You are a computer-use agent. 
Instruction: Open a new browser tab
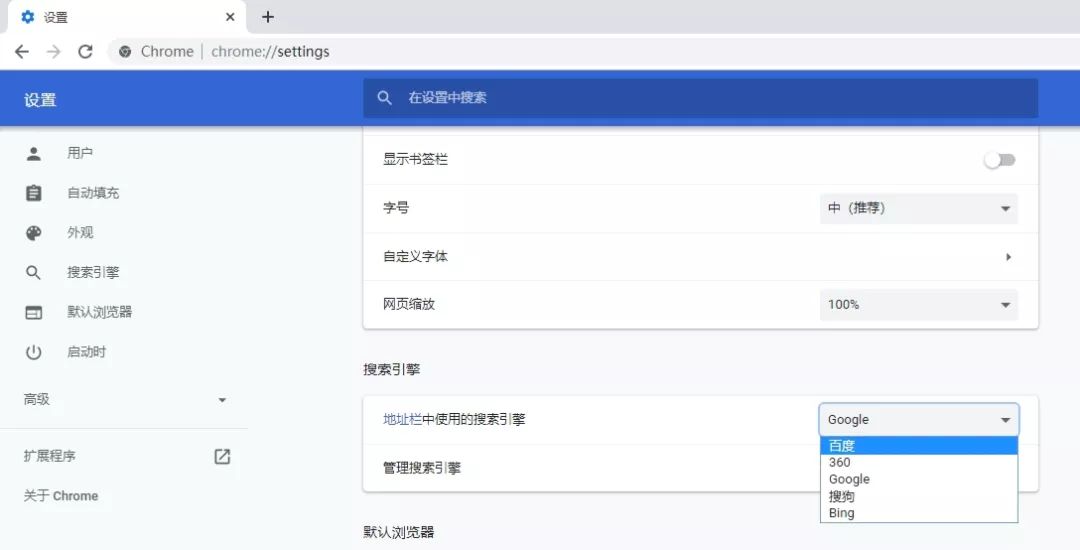pyautogui.click(x=268, y=17)
